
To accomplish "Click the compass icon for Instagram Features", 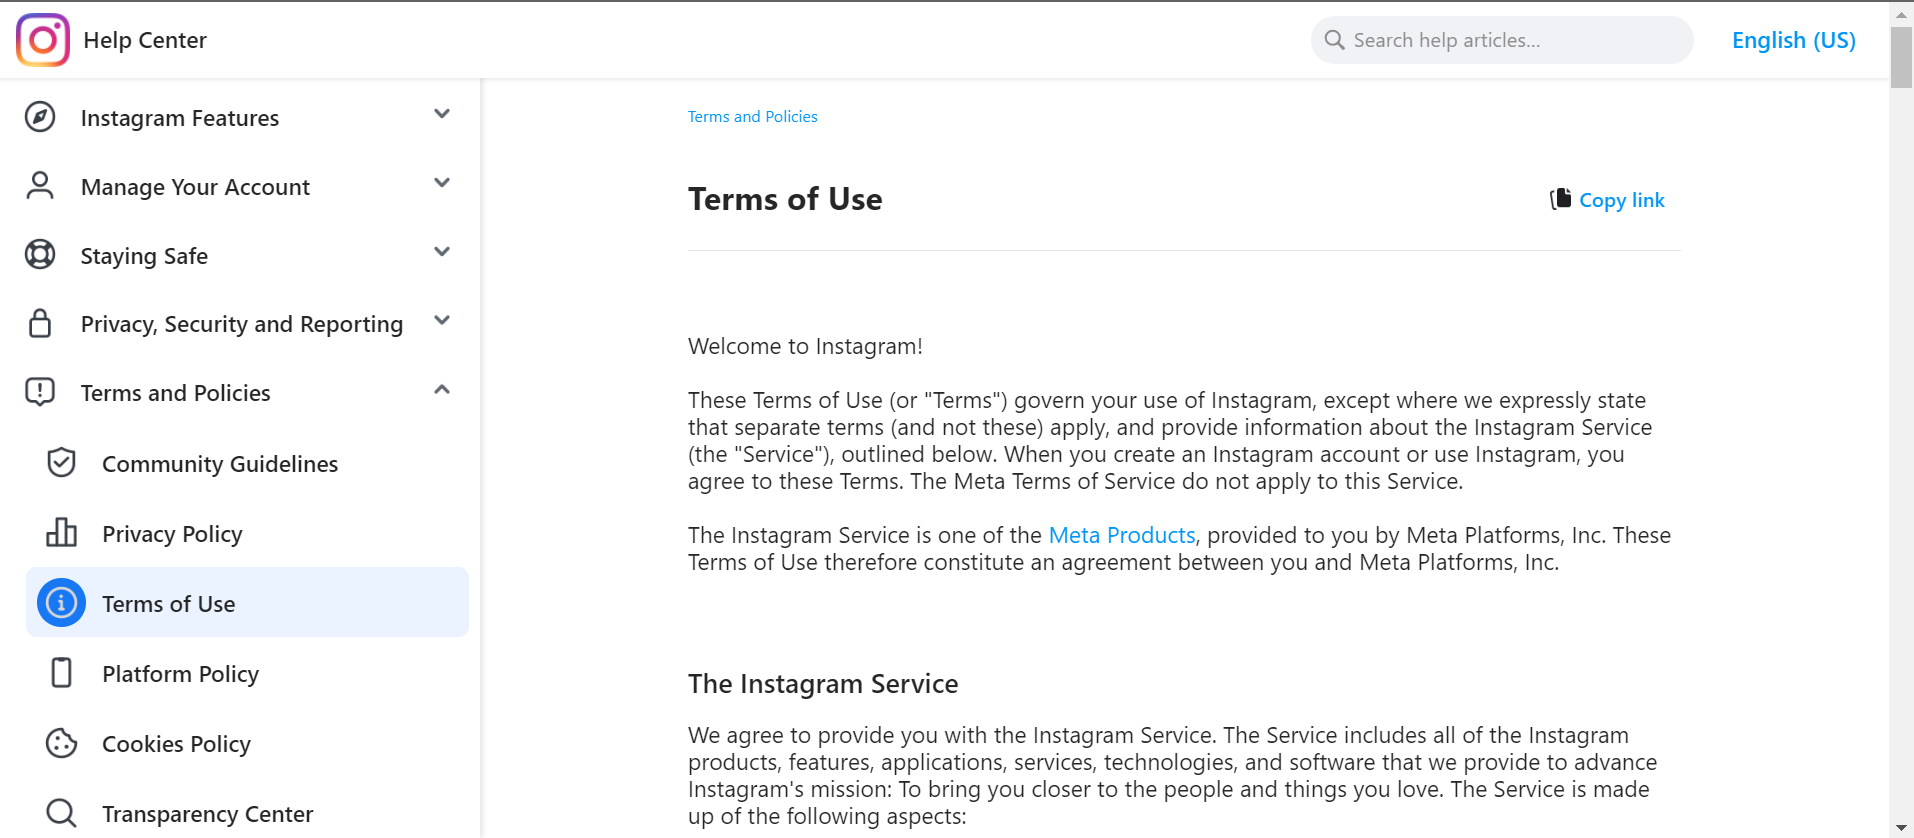I will (40, 117).
